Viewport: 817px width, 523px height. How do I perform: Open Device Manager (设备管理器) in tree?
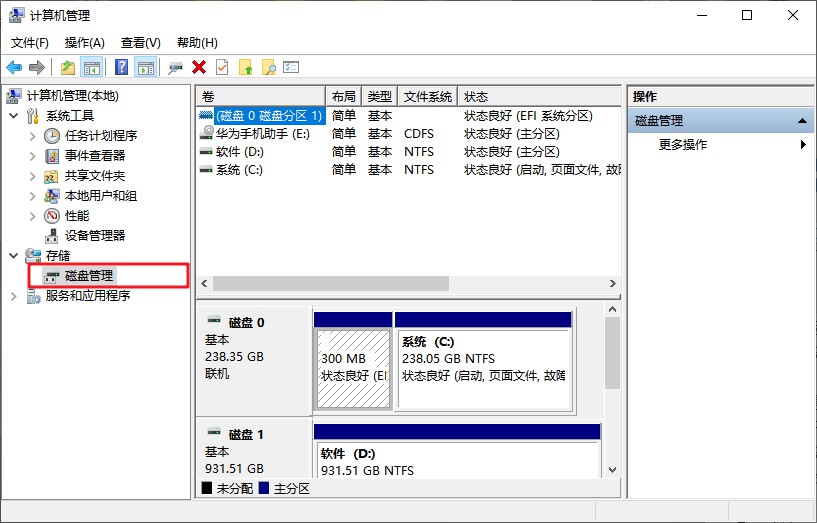click(x=95, y=235)
